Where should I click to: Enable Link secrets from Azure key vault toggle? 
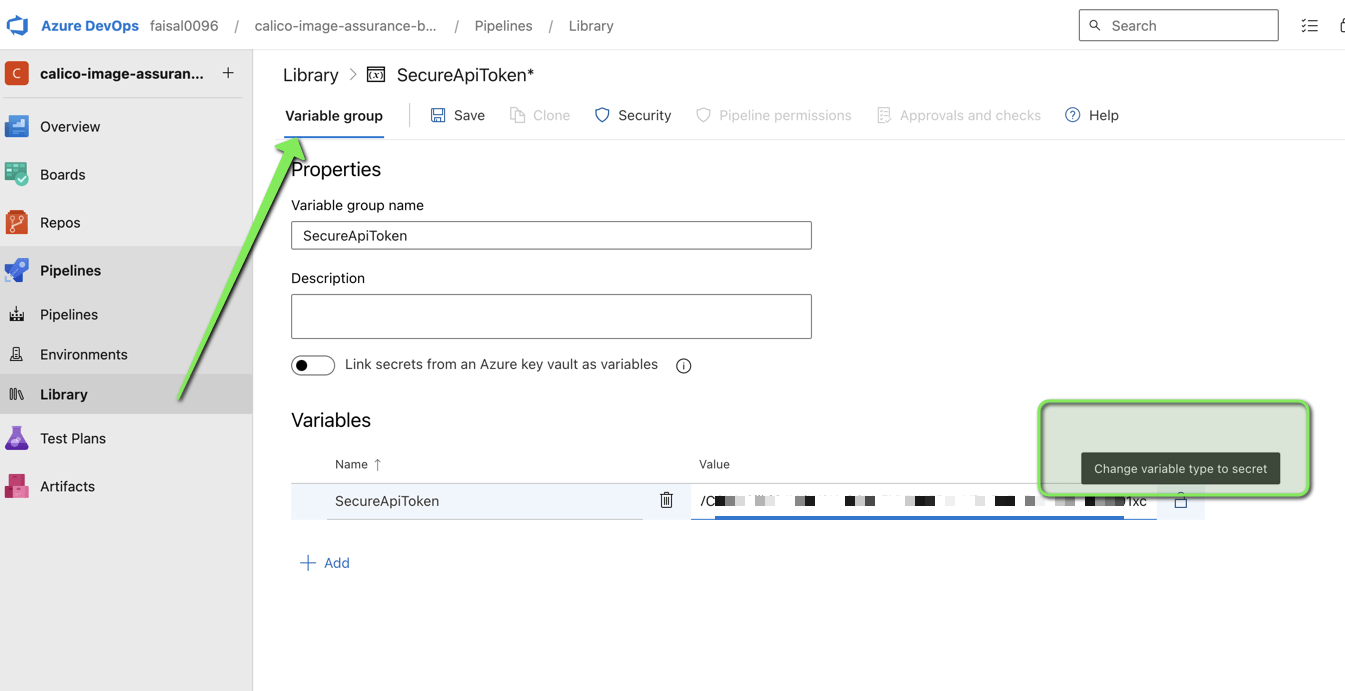[x=313, y=365]
